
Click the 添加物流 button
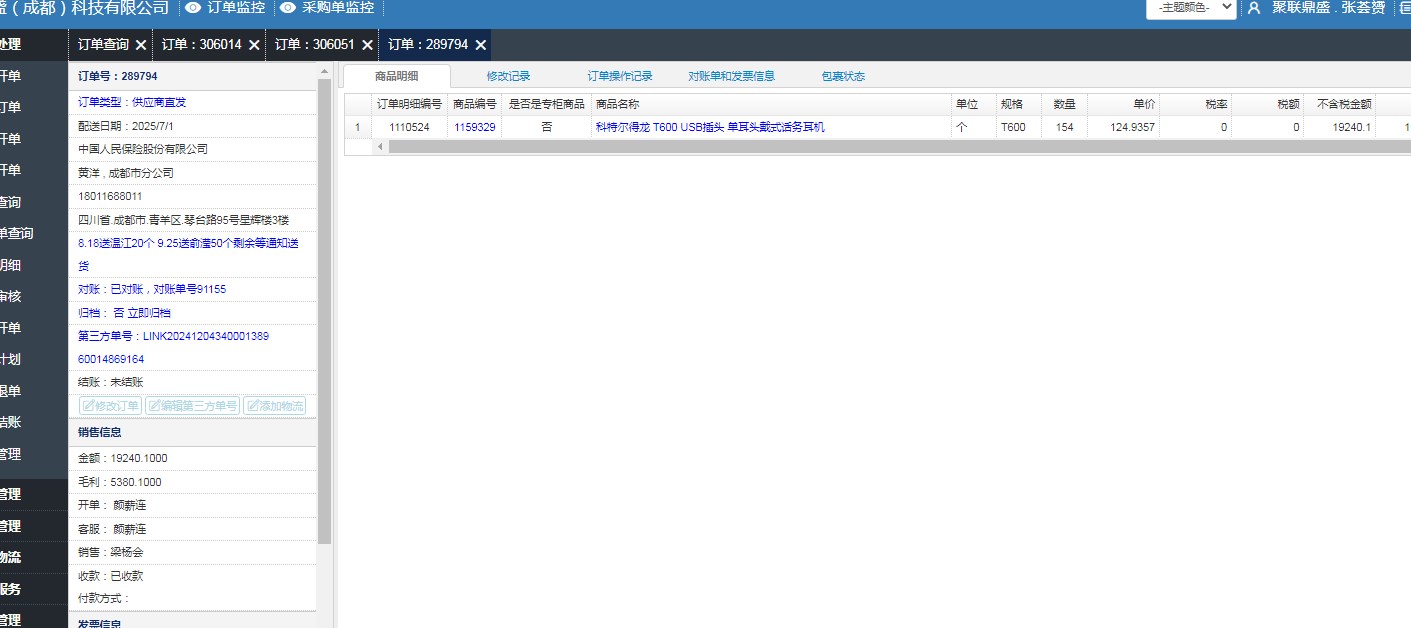[x=274, y=406]
